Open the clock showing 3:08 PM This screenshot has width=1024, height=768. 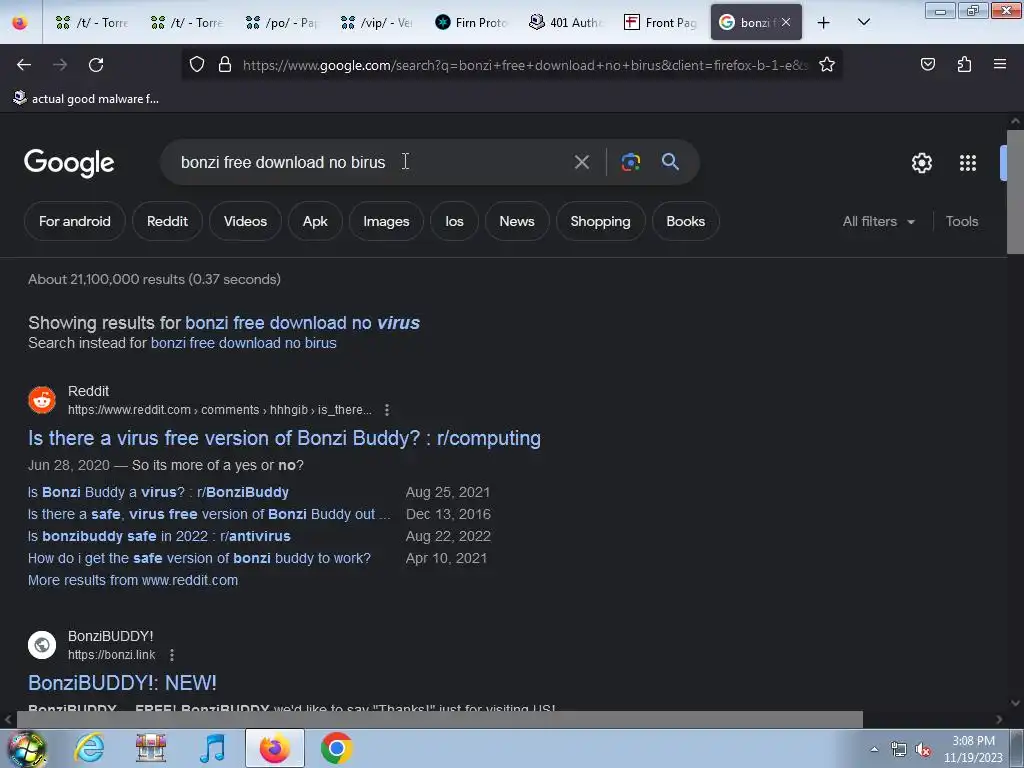[973, 749]
